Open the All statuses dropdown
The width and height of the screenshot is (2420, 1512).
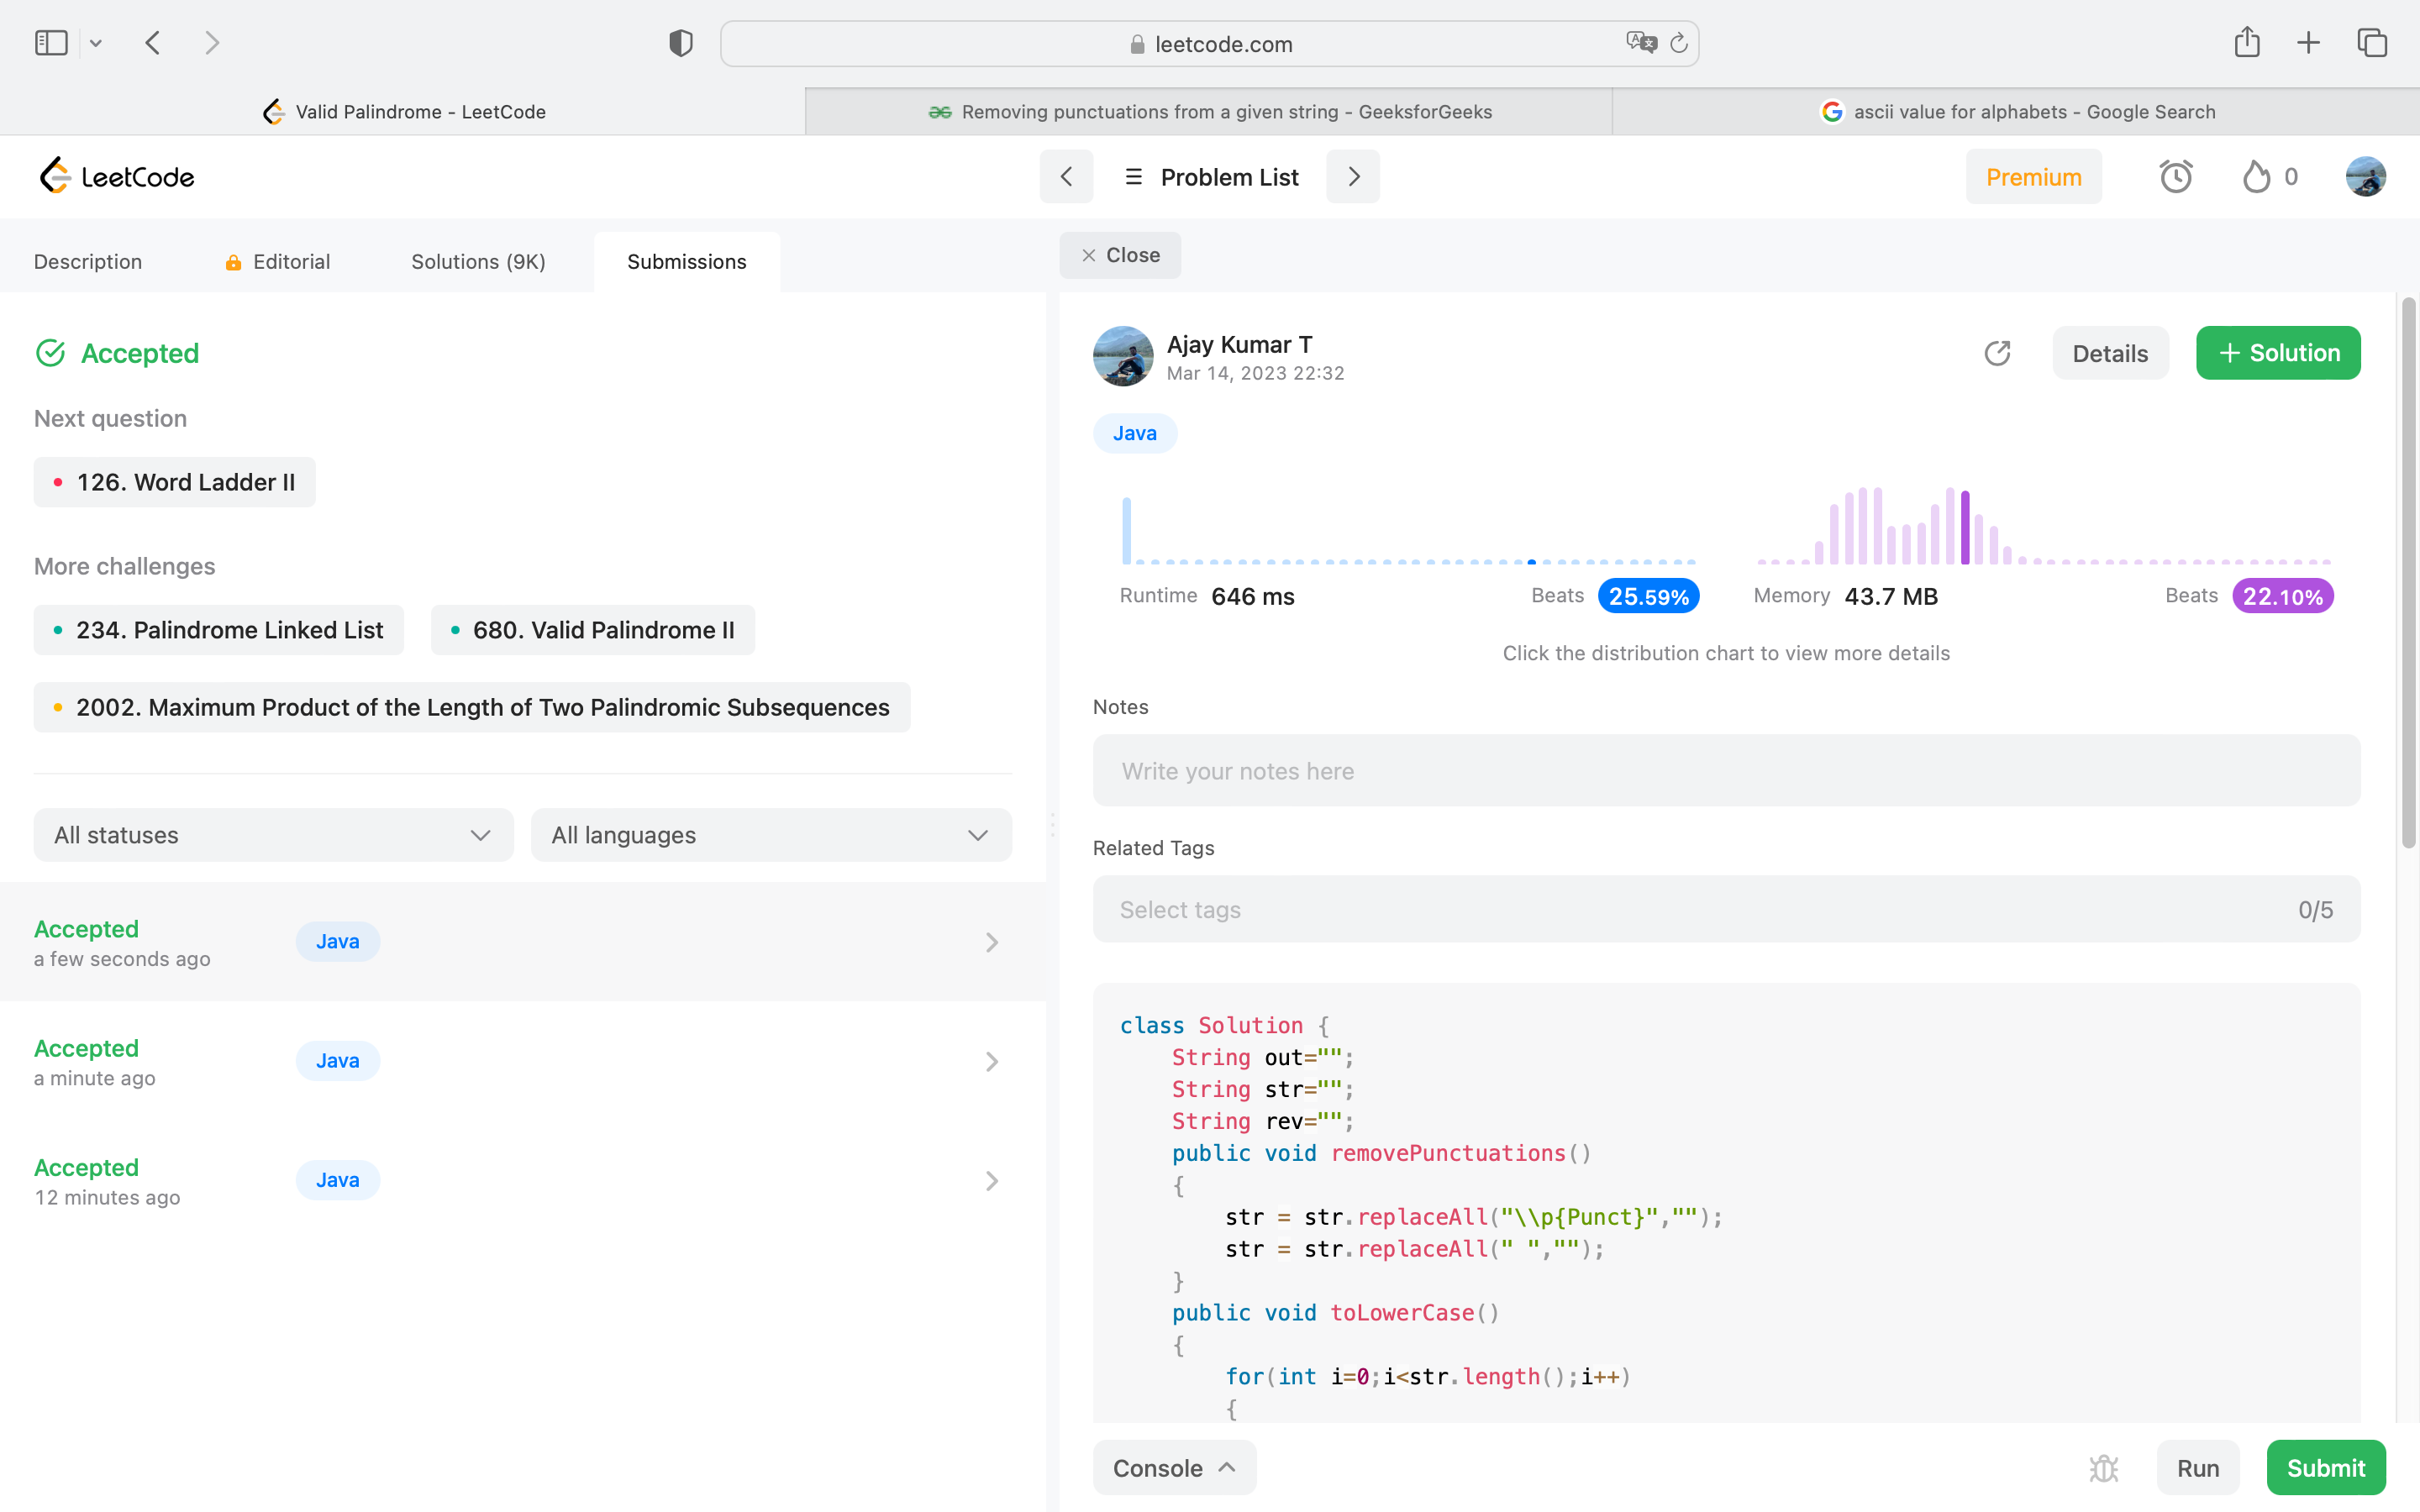pos(273,835)
